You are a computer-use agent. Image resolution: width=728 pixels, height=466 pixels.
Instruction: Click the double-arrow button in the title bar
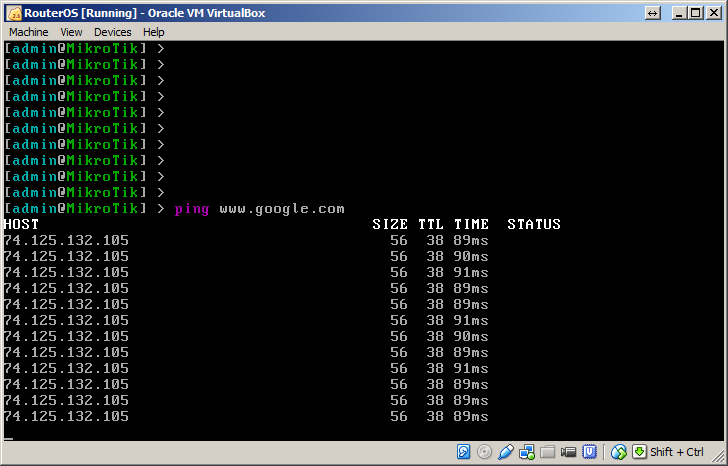(652, 13)
